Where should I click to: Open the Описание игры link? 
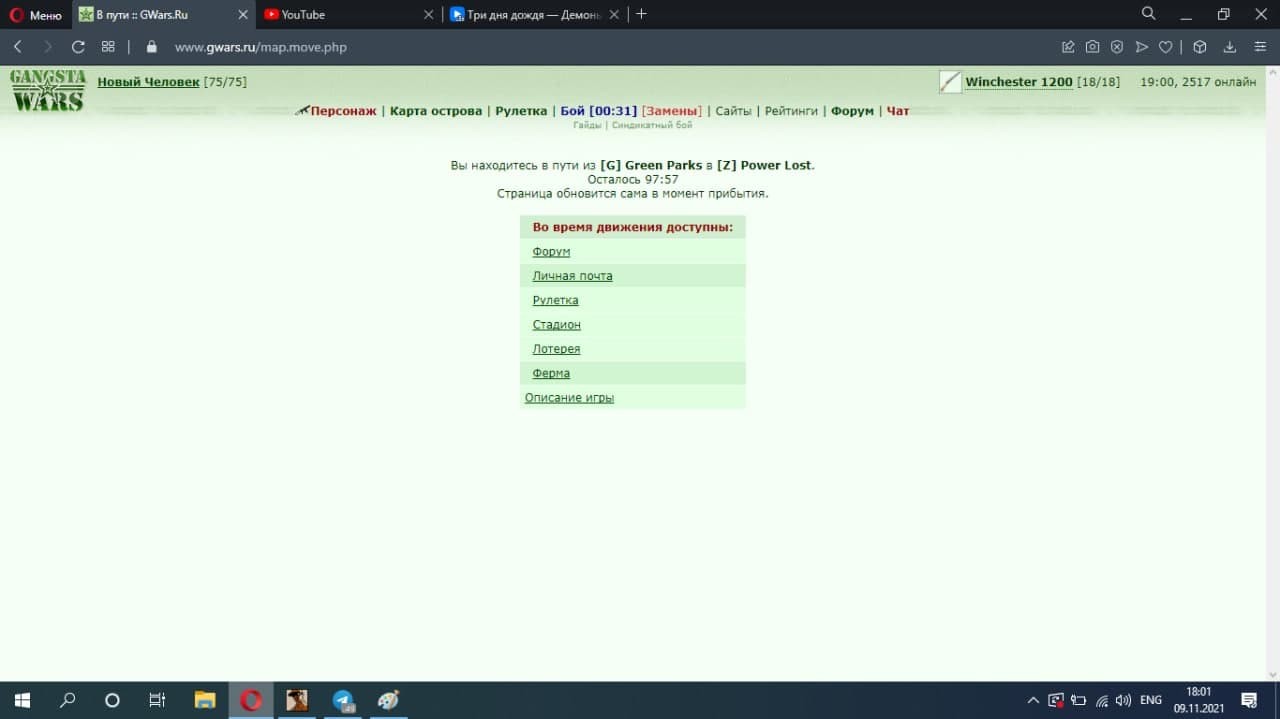tap(569, 398)
